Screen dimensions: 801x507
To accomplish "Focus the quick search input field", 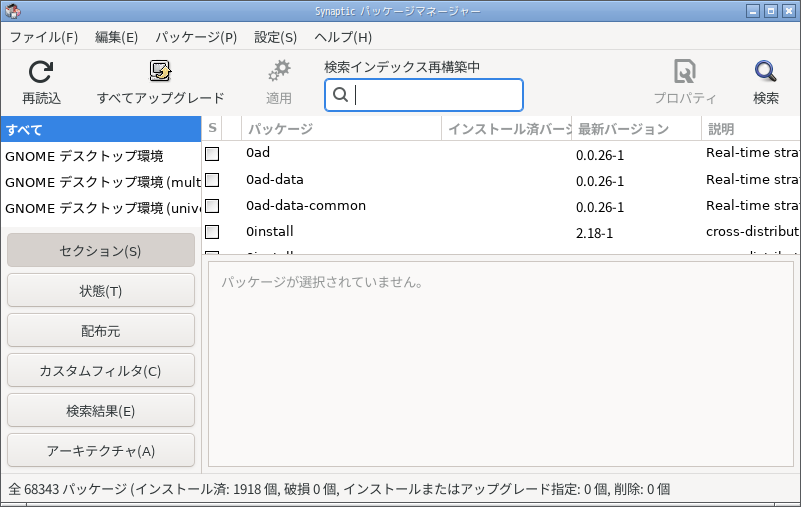I will pos(423,95).
